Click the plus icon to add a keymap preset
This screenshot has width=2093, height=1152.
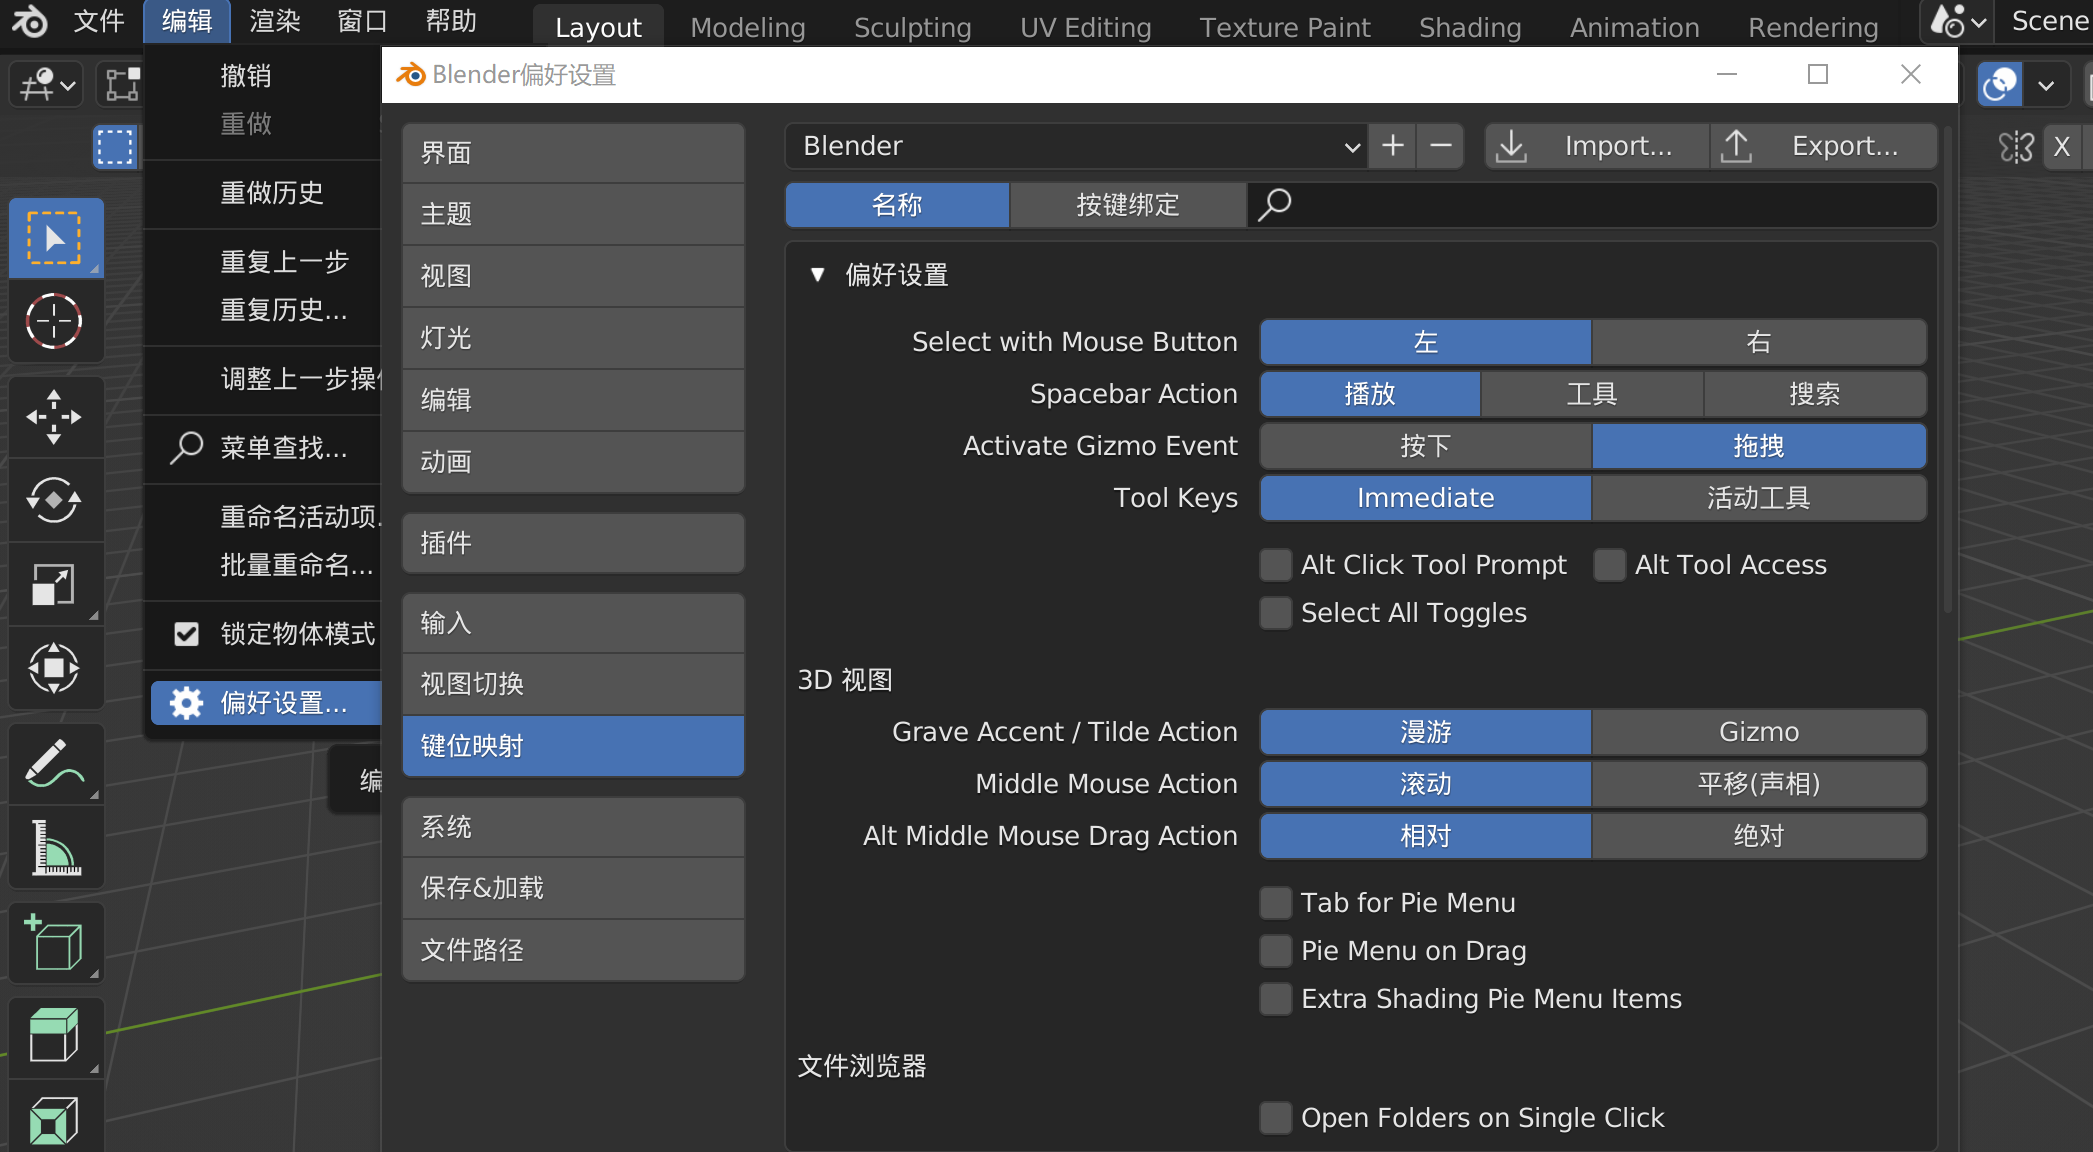pos(1392,146)
